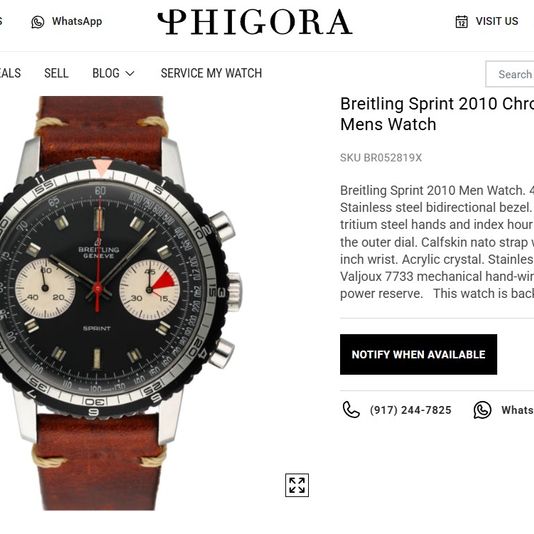Click the WhatsApp icon in header

pyautogui.click(x=38, y=22)
